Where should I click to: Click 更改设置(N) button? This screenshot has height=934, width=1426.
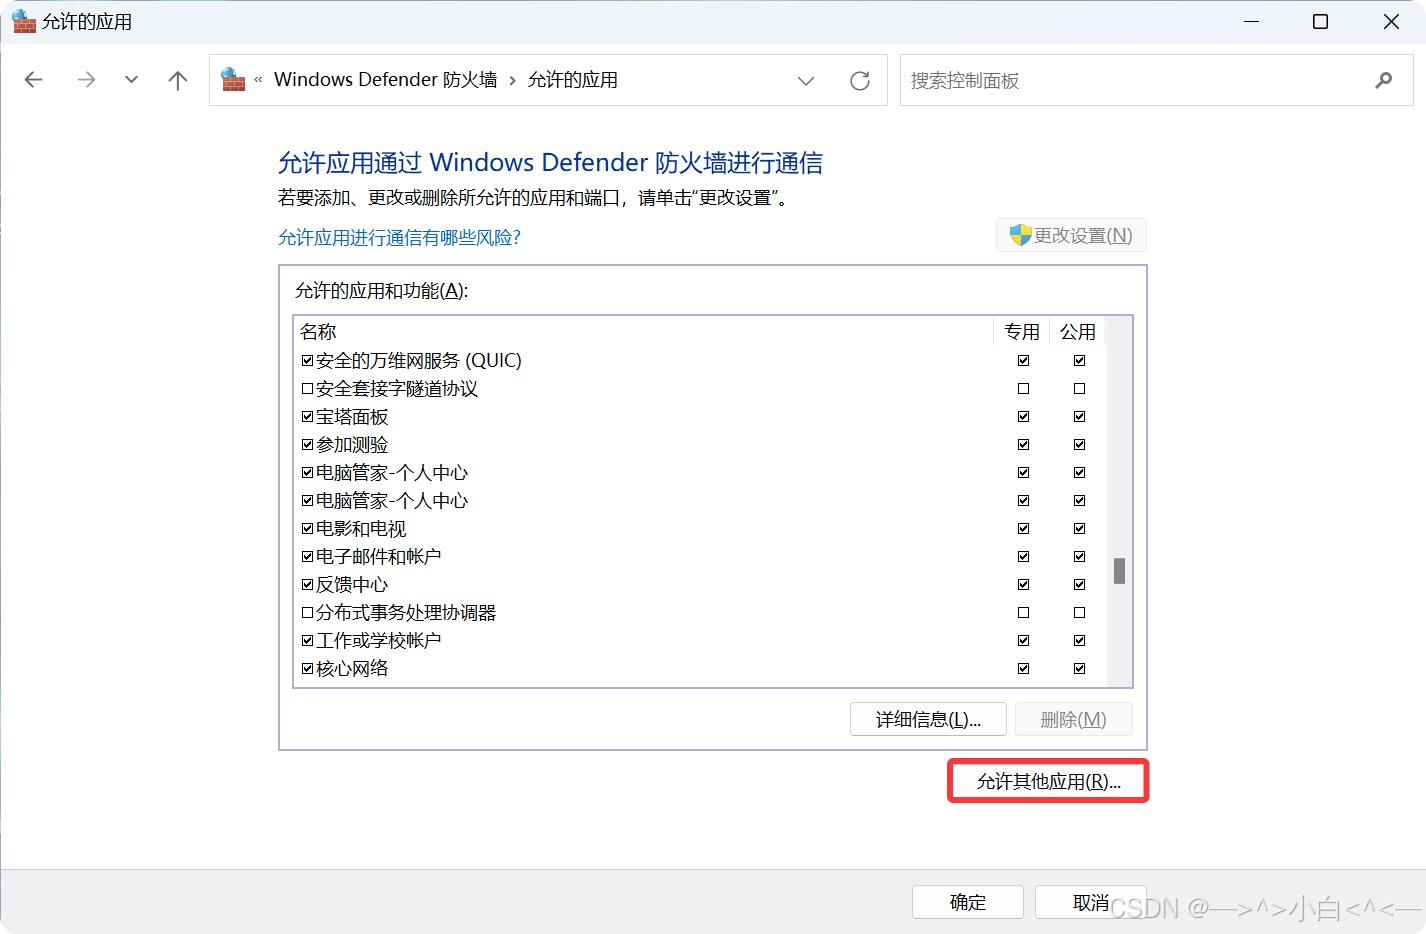(x=1071, y=235)
